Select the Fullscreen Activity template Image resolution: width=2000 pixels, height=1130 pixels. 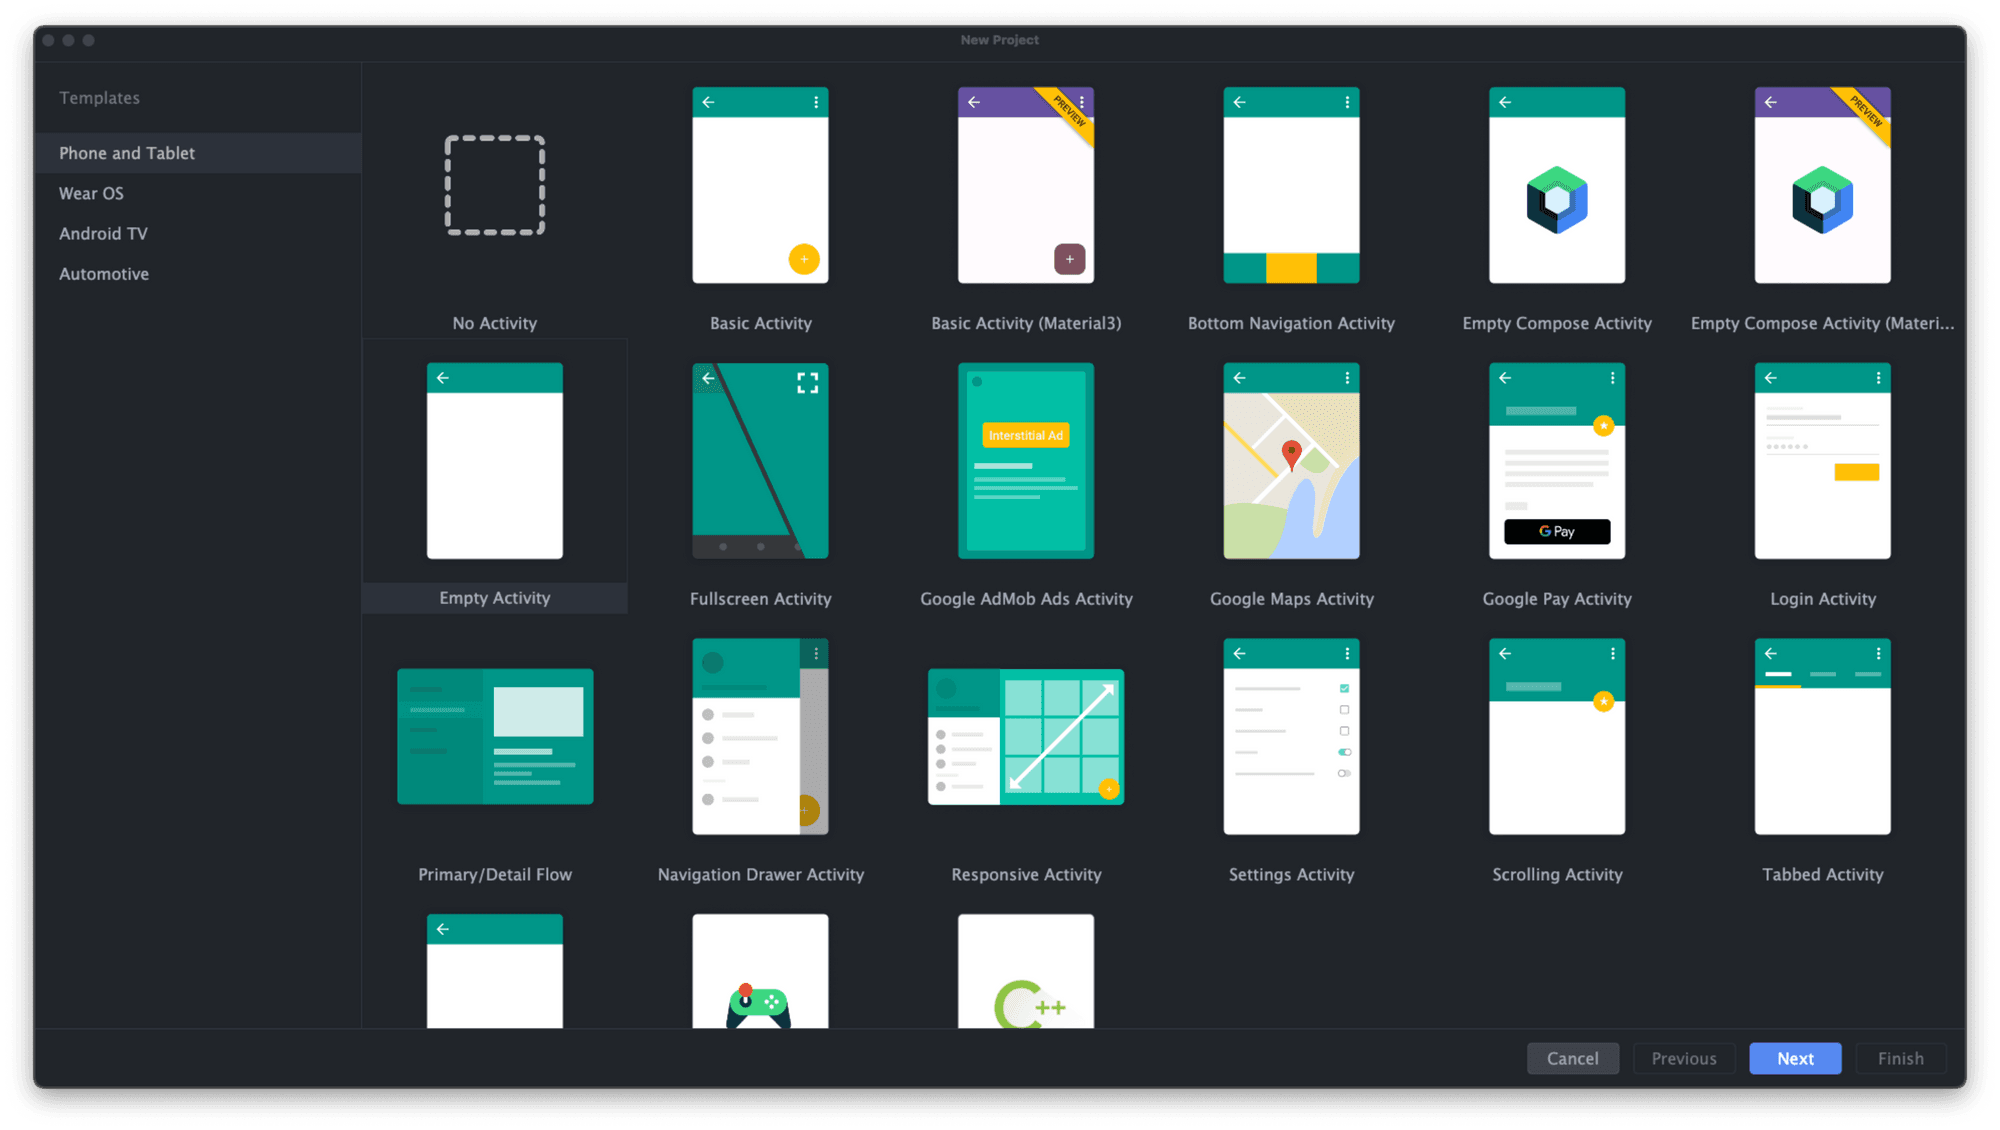760,461
